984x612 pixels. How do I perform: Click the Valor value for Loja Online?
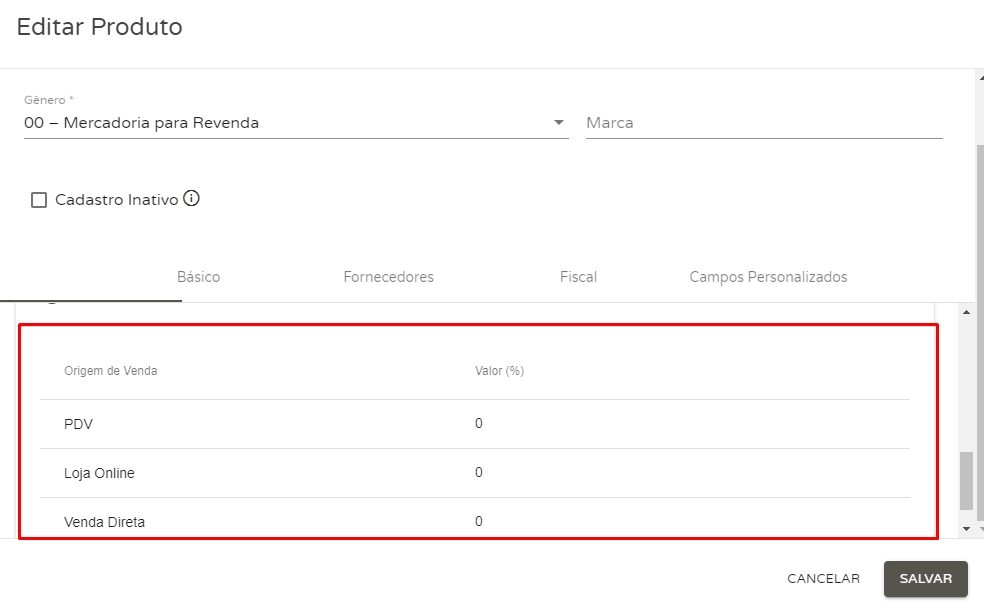pos(479,473)
